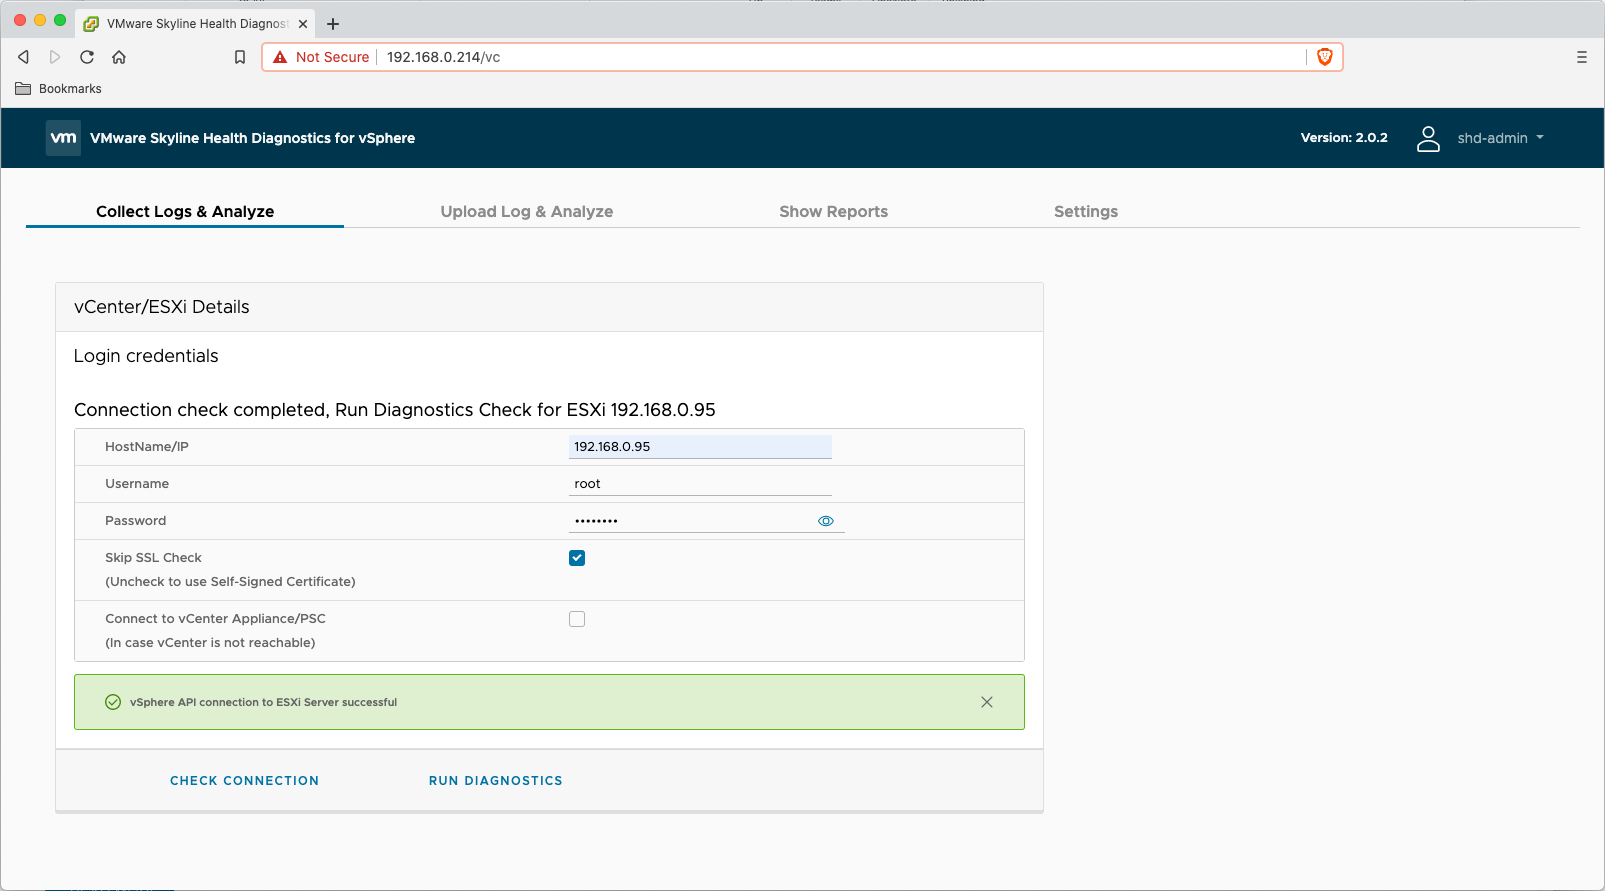Switch to Collect Logs & Analyze tab
1605x891 pixels.
click(185, 211)
